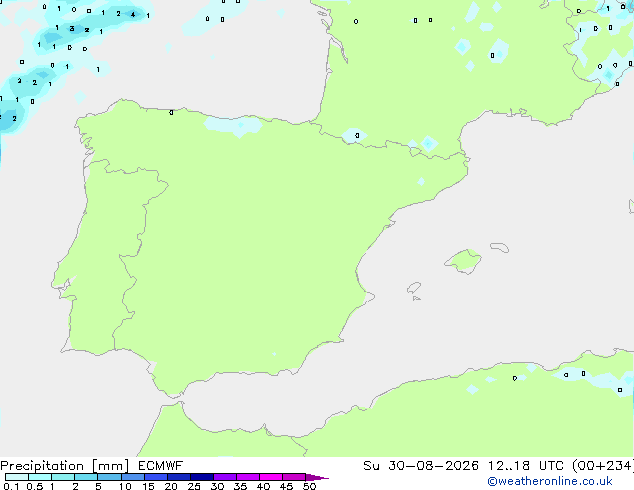Click the island of Mallorca on the map
Screen dimensions: 634x490
464,261
